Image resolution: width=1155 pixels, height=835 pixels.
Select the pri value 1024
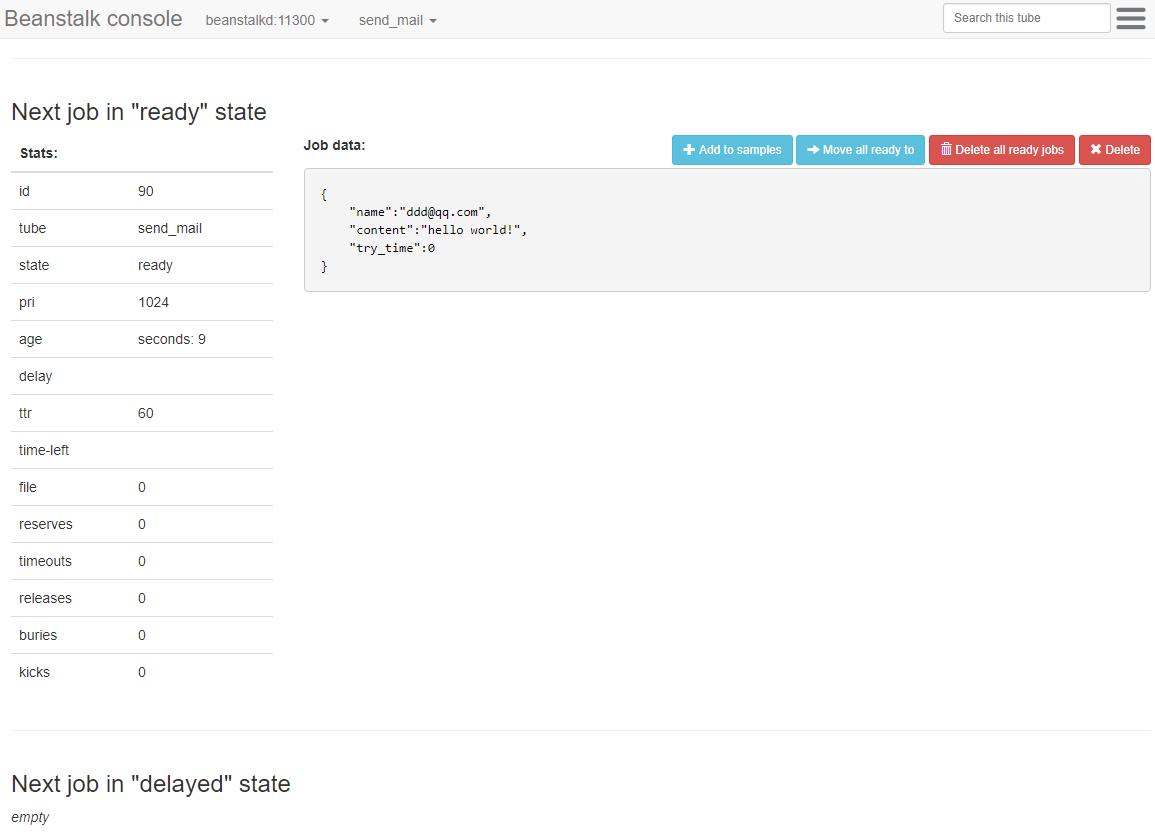pos(153,302)
